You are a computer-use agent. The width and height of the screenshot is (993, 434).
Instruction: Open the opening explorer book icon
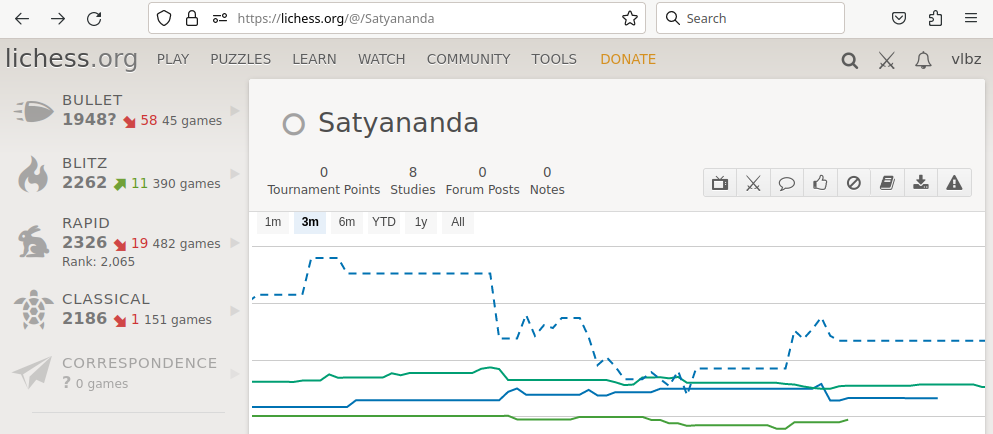pyautogui.click(x=887, y=183)
